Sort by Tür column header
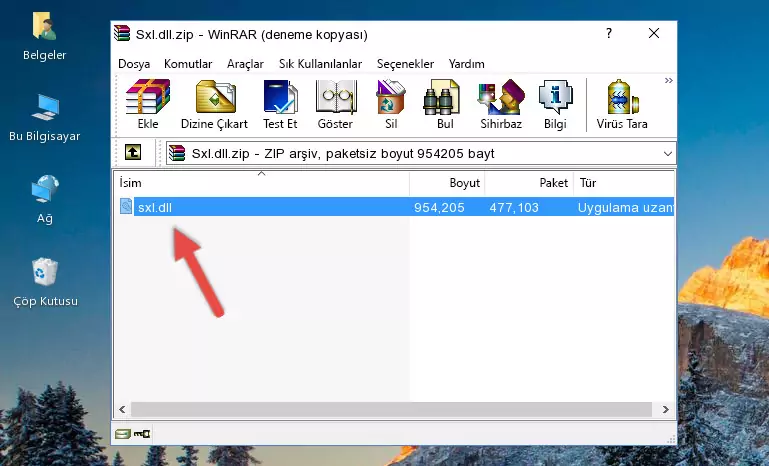Screen dimensions: 769x466 624,182
